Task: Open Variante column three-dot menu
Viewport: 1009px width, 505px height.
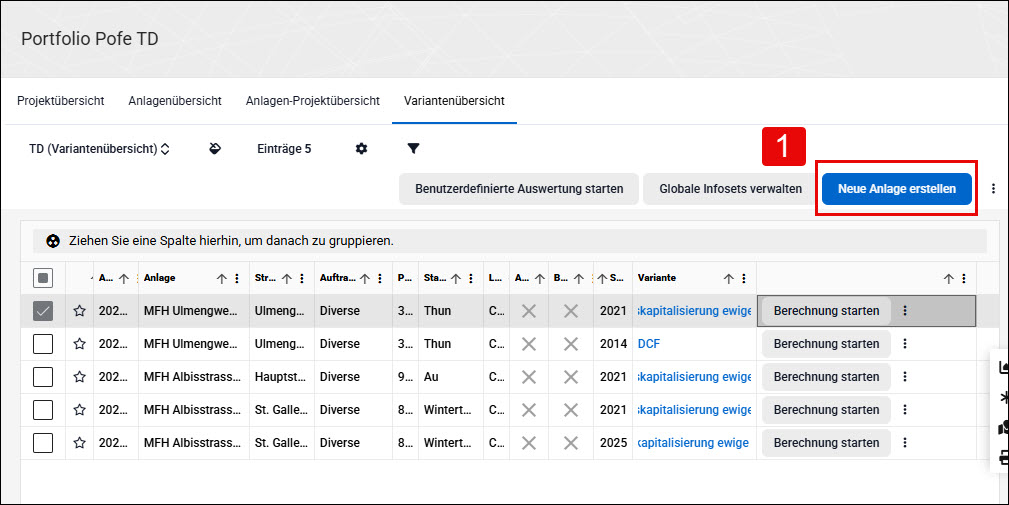Action: [x=744, y=279]
